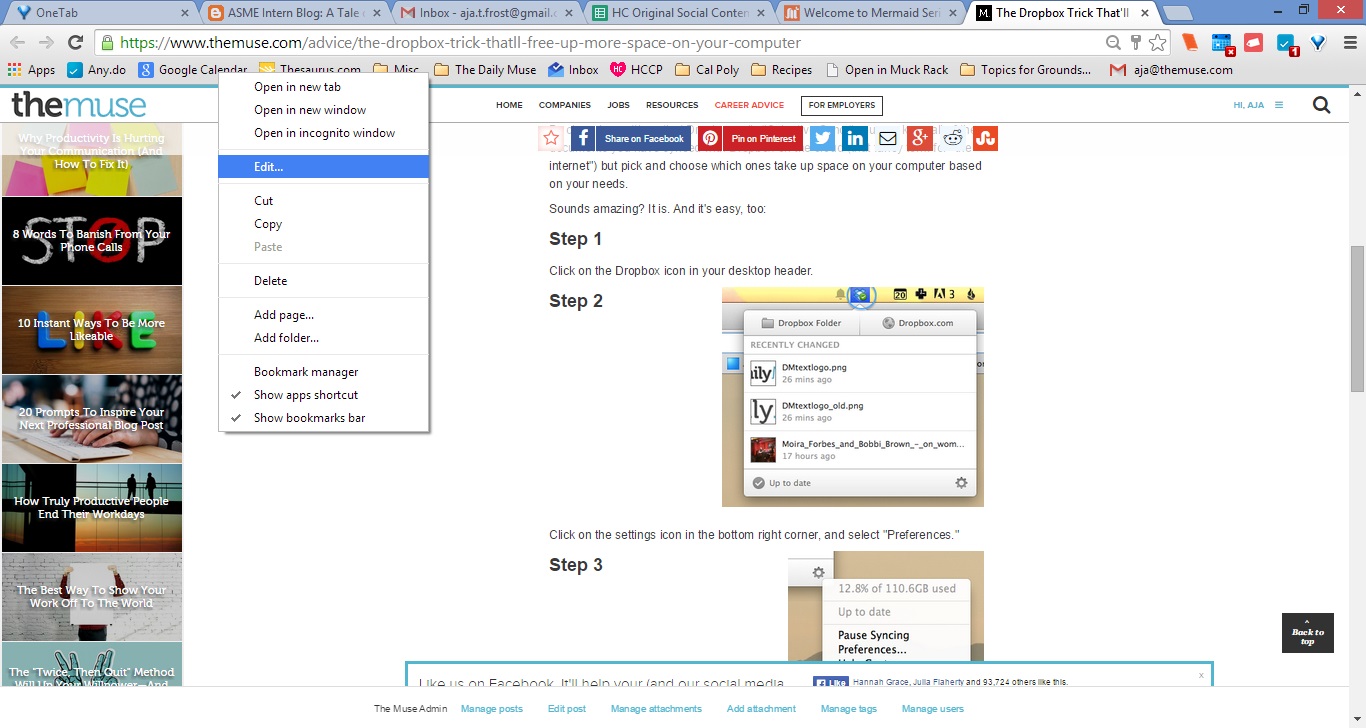
Task: Open the Misc bookmarks folder
Action: [x=396, y=70]
